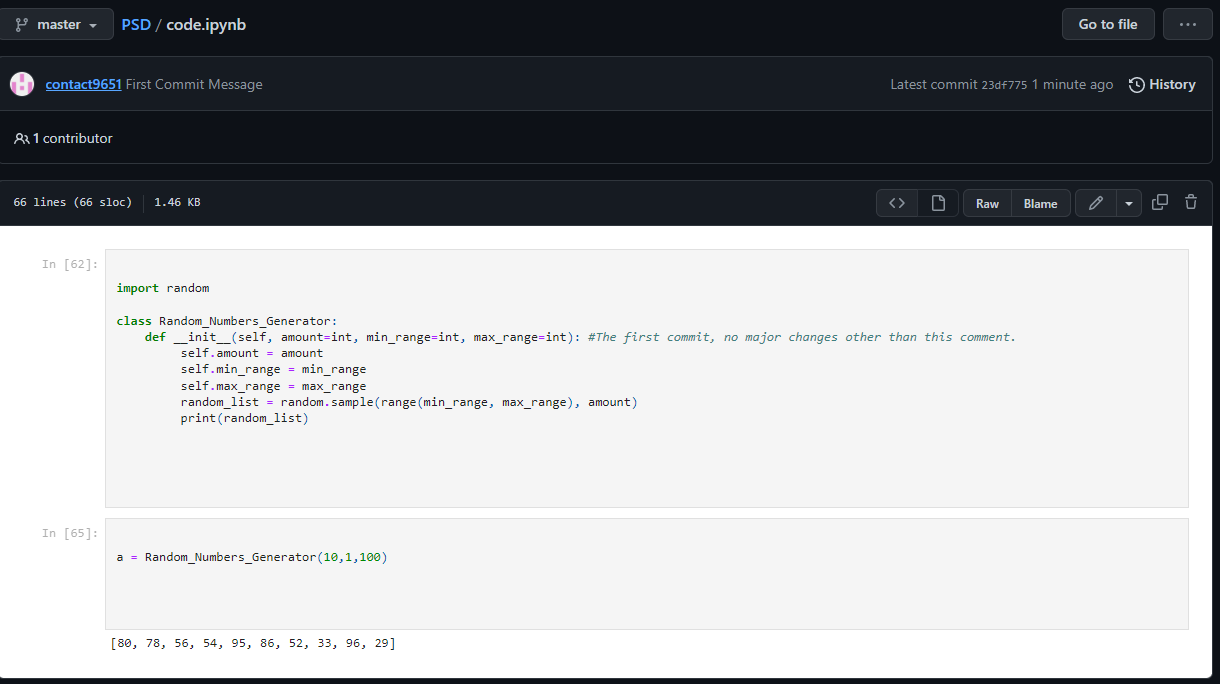Screen dimensions: 1220x684
Task: Click the Go to file button
Action: point(1107,24)
